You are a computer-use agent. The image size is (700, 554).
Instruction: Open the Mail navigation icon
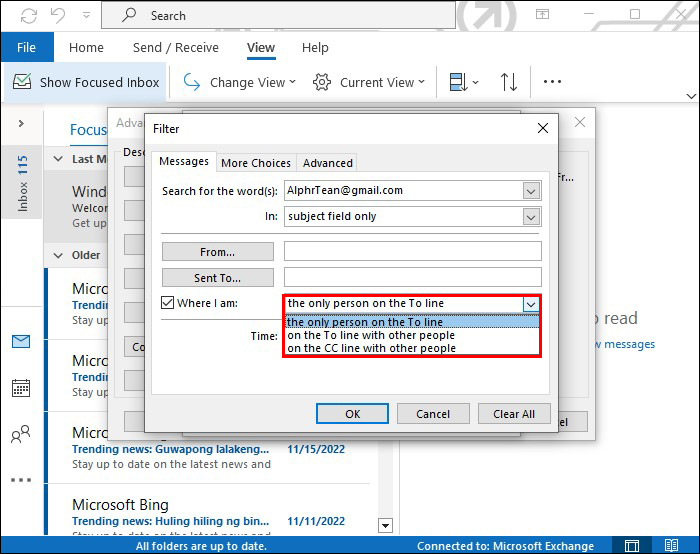tap(21, 342)
